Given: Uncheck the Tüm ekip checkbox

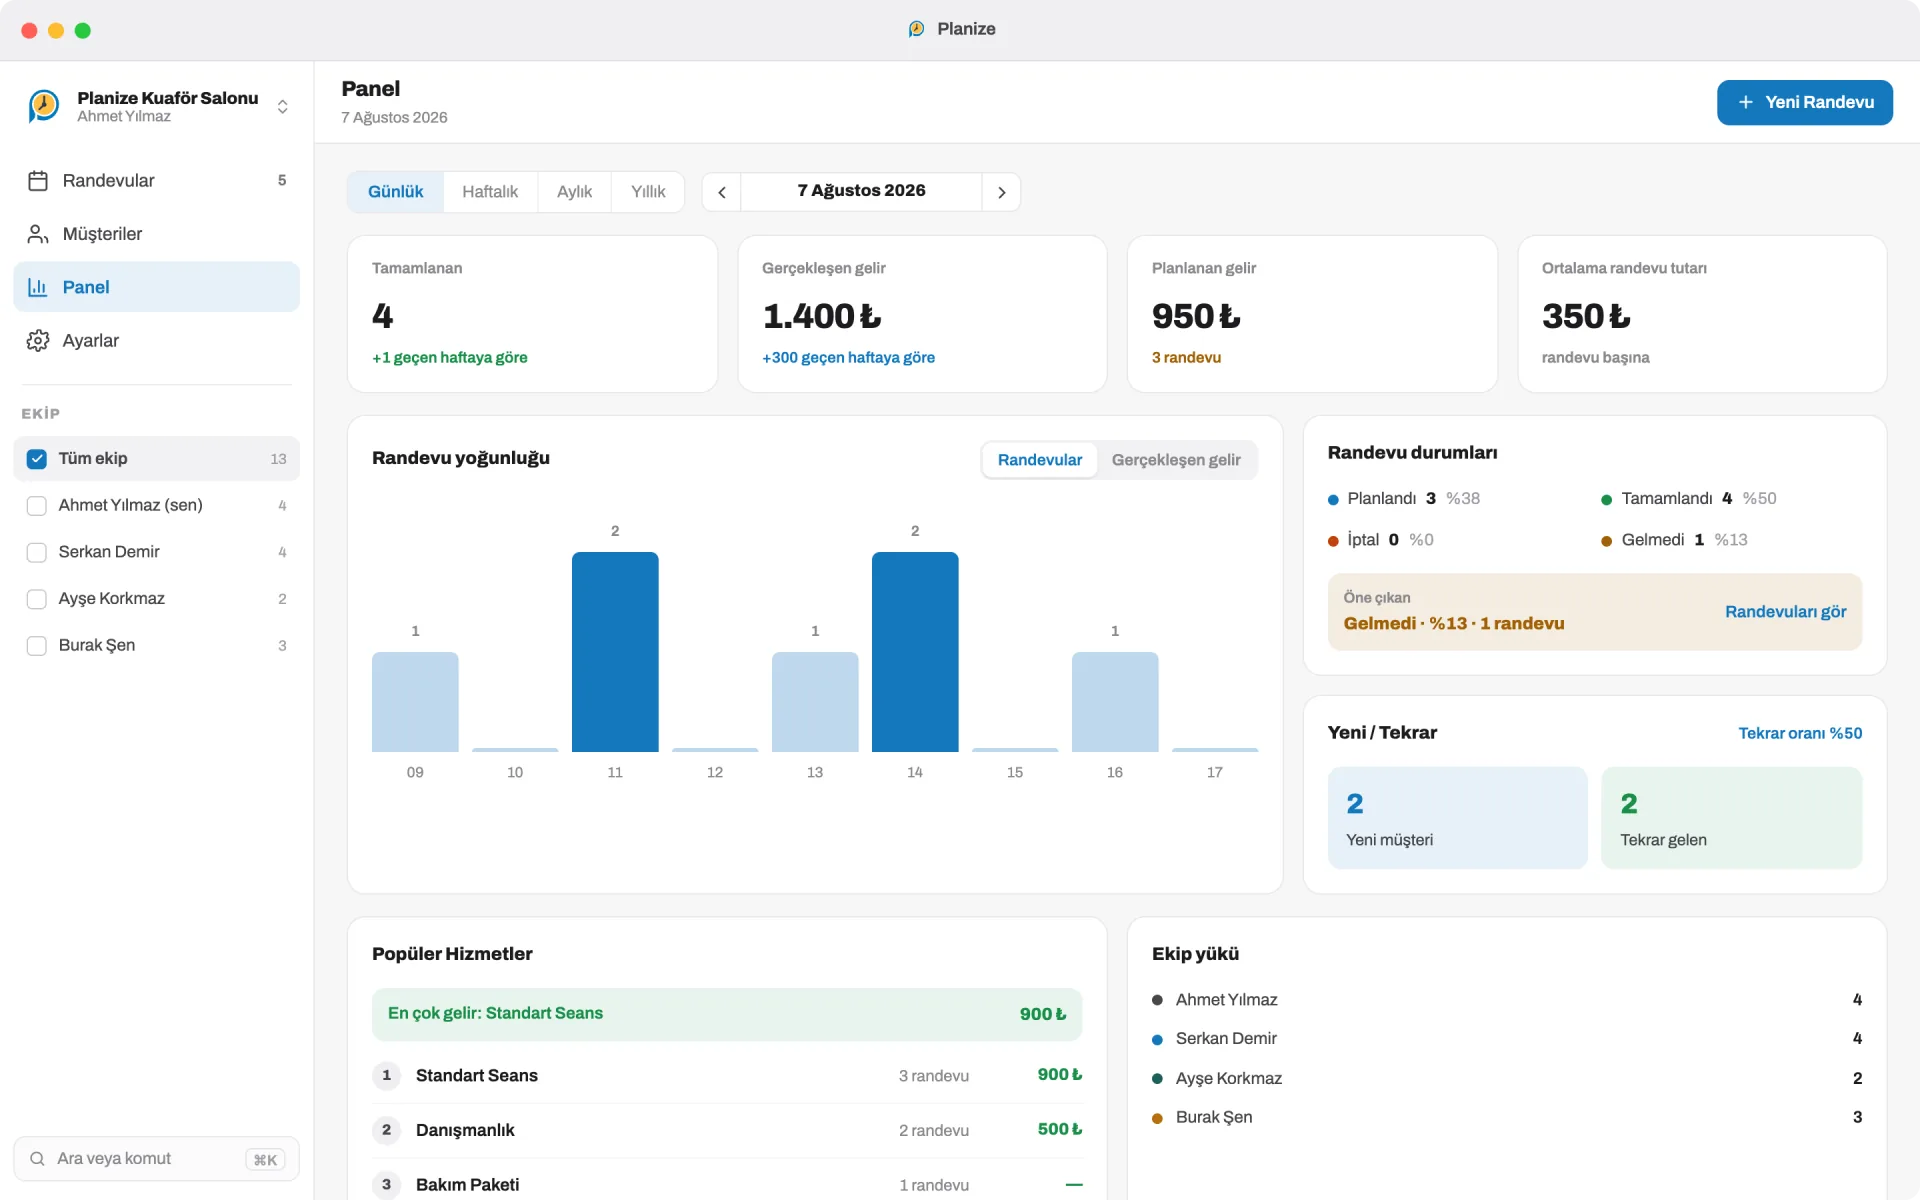Looking at the screenshot, I should coord(37,459).
